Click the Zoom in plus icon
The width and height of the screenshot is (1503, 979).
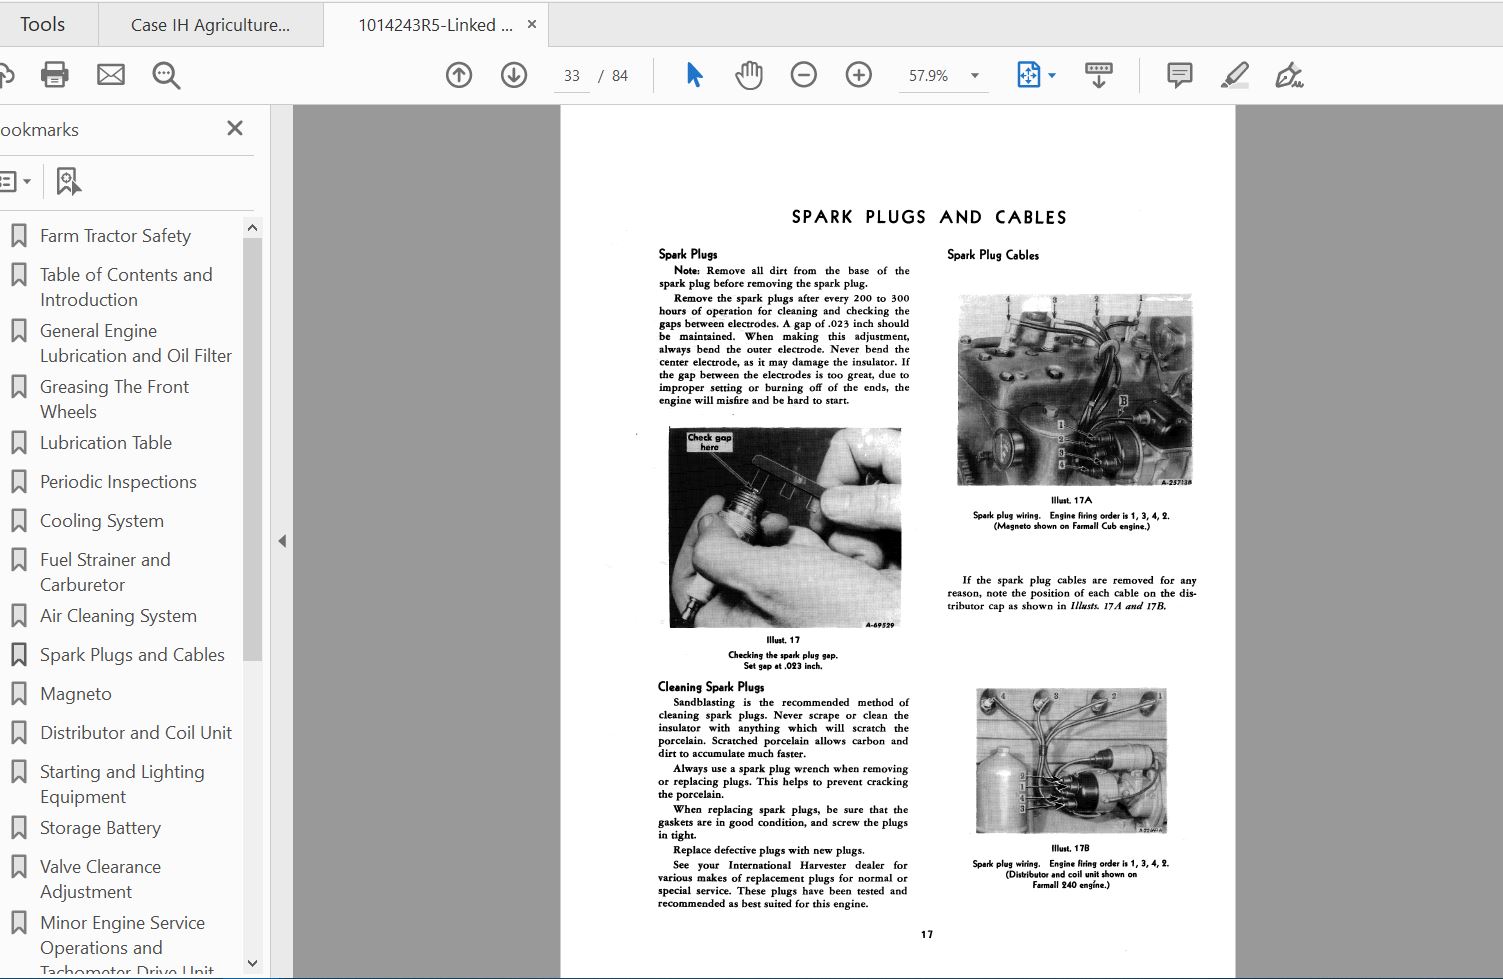point(859,75)
